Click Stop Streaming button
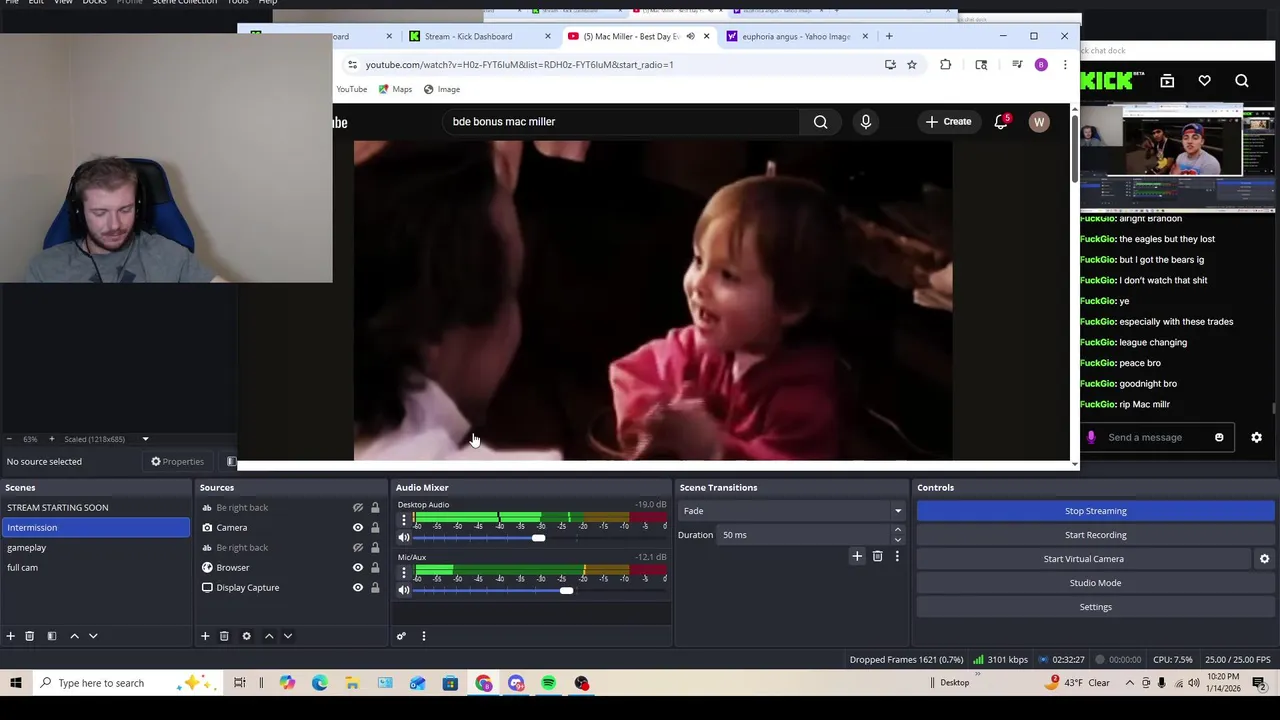Screen dimensions: 1280x720 (x=1095, y=511)
